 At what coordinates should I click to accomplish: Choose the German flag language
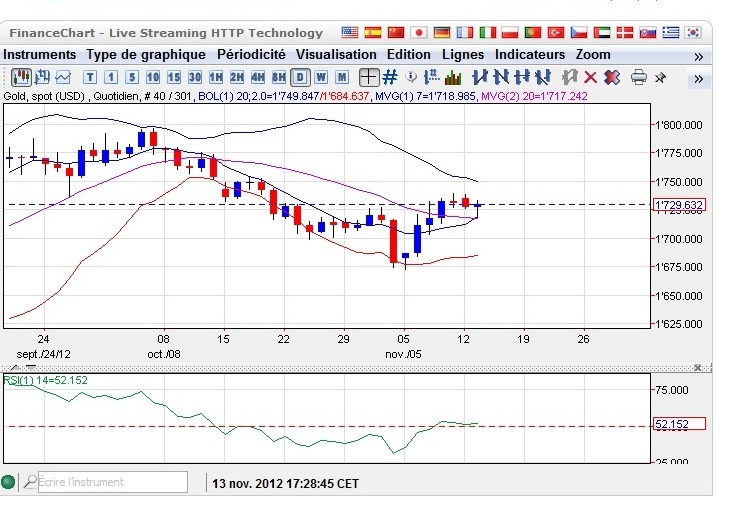tap(442, 33)
